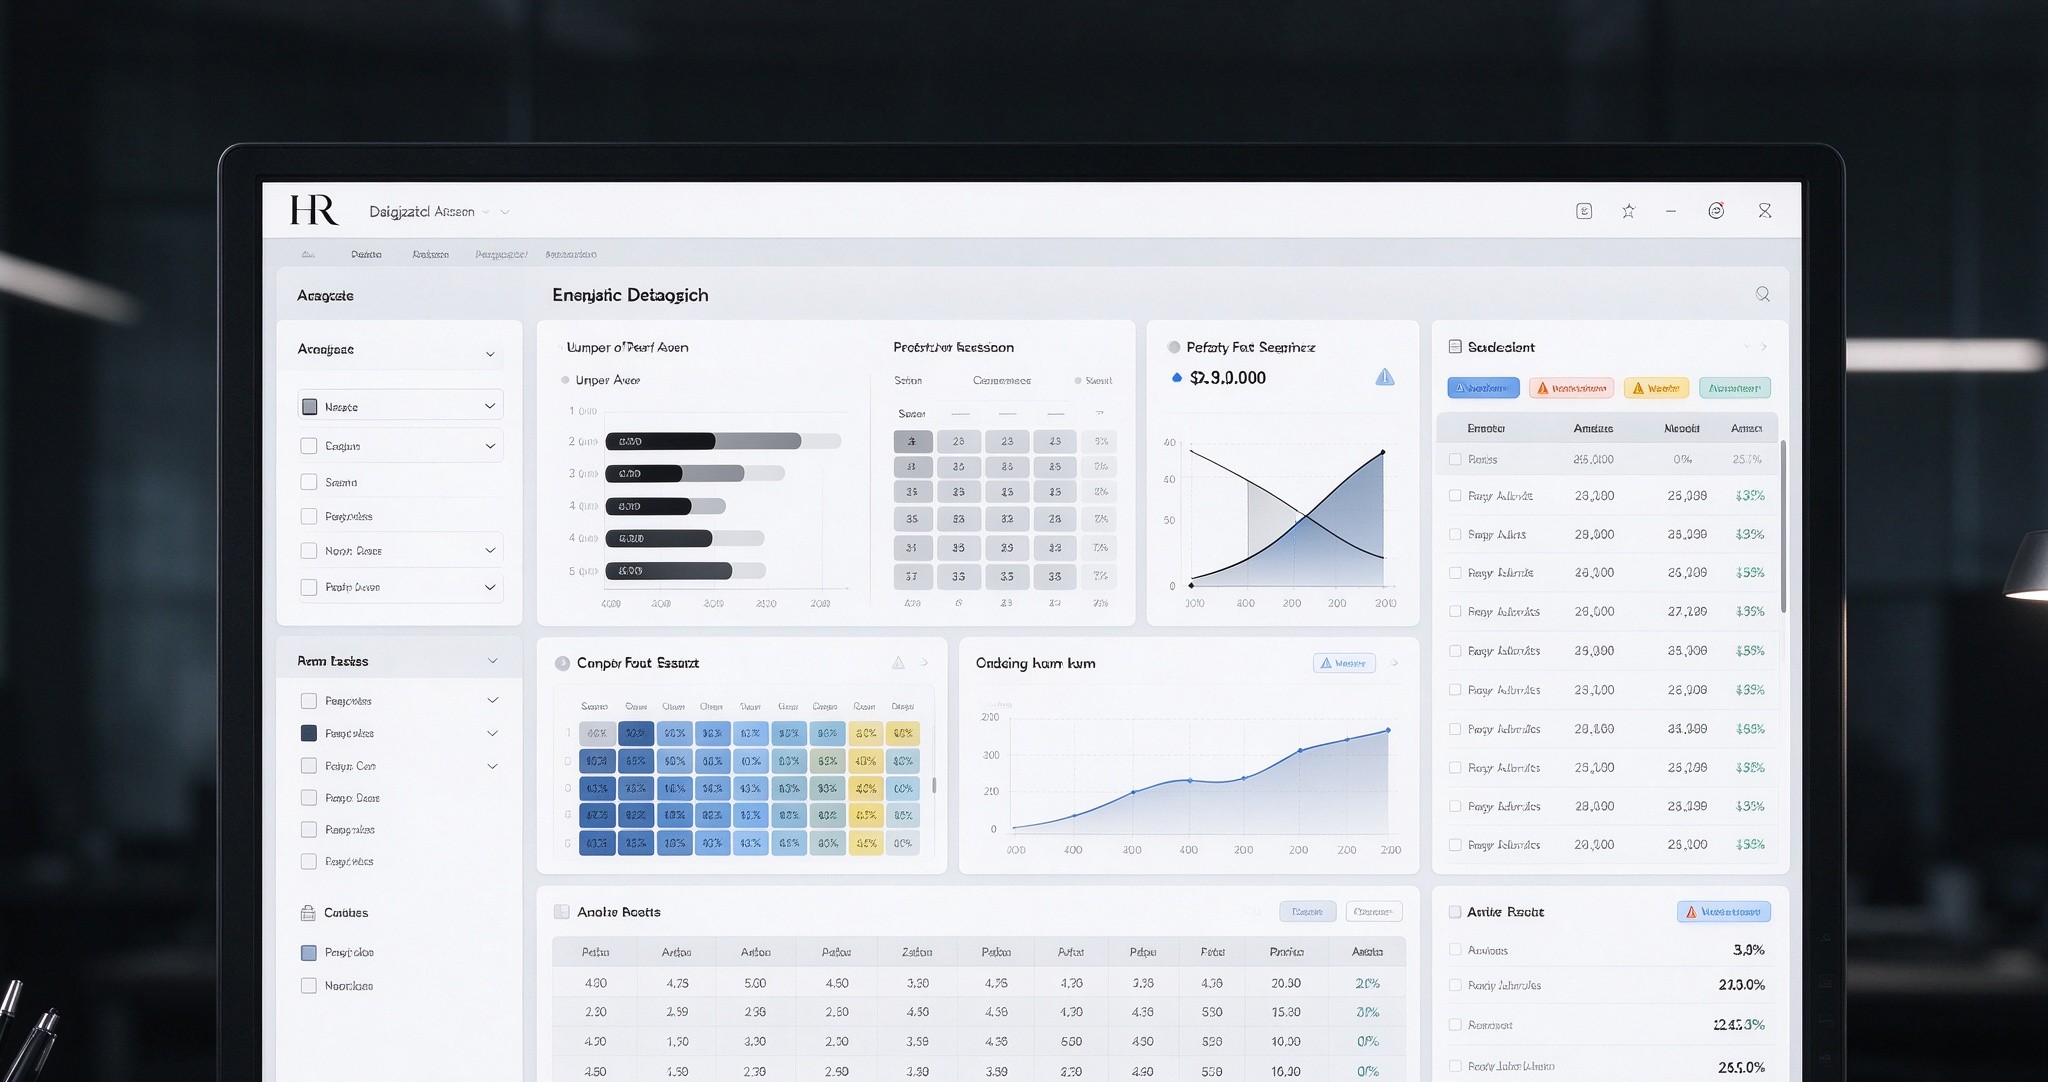Open the document icon in the top bar
Screen dimensions: 2048x1082
pos(1584,211)
